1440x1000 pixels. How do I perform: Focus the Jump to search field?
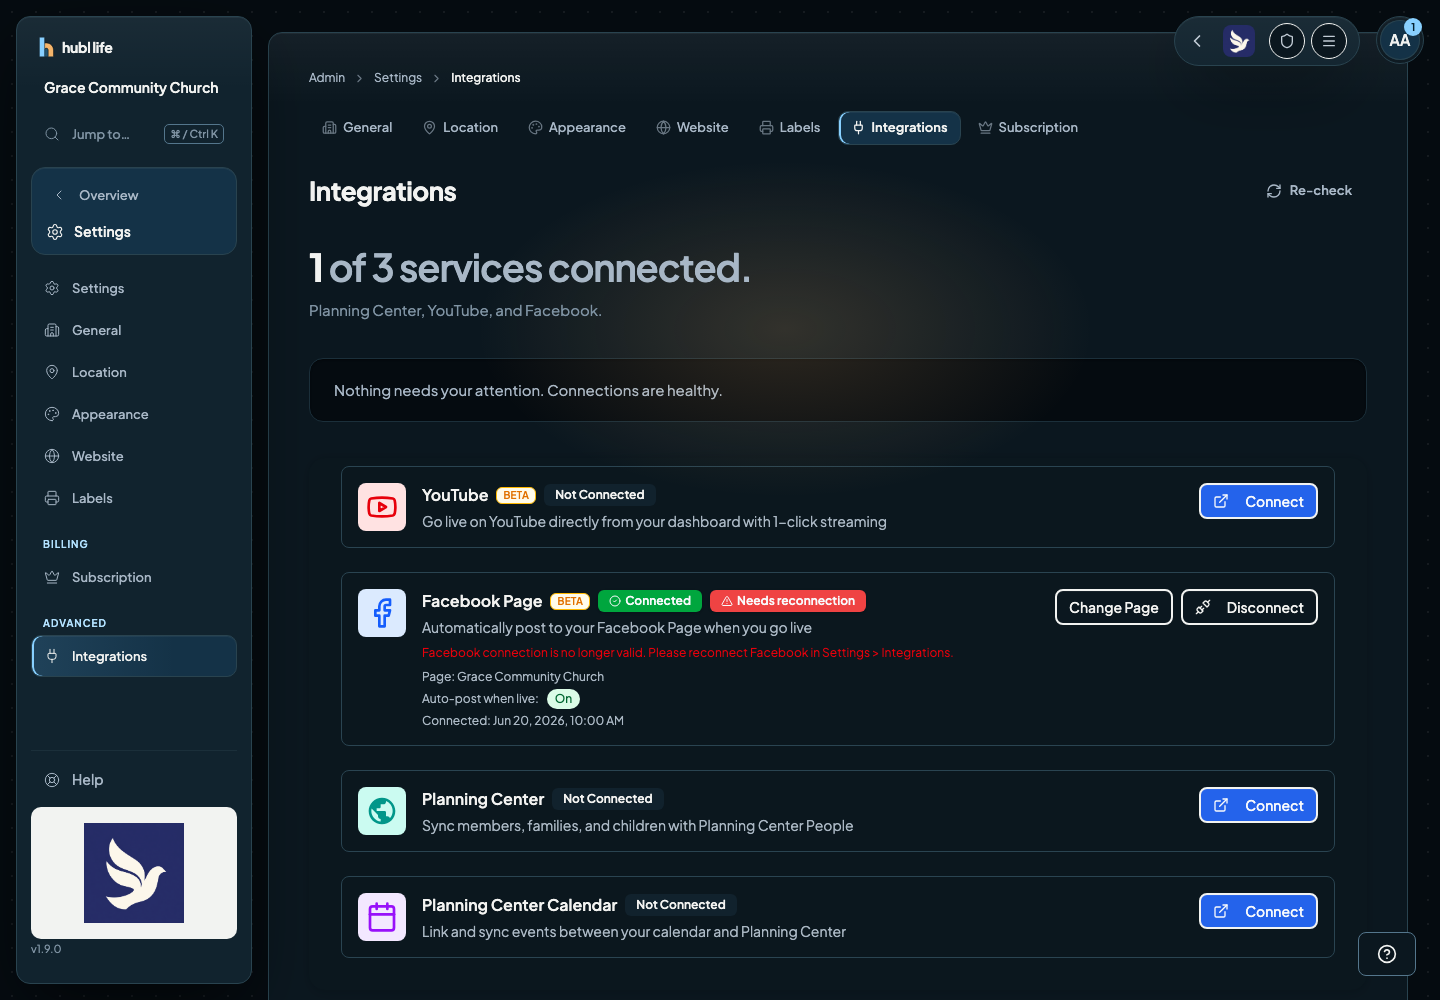coord(134,134)
